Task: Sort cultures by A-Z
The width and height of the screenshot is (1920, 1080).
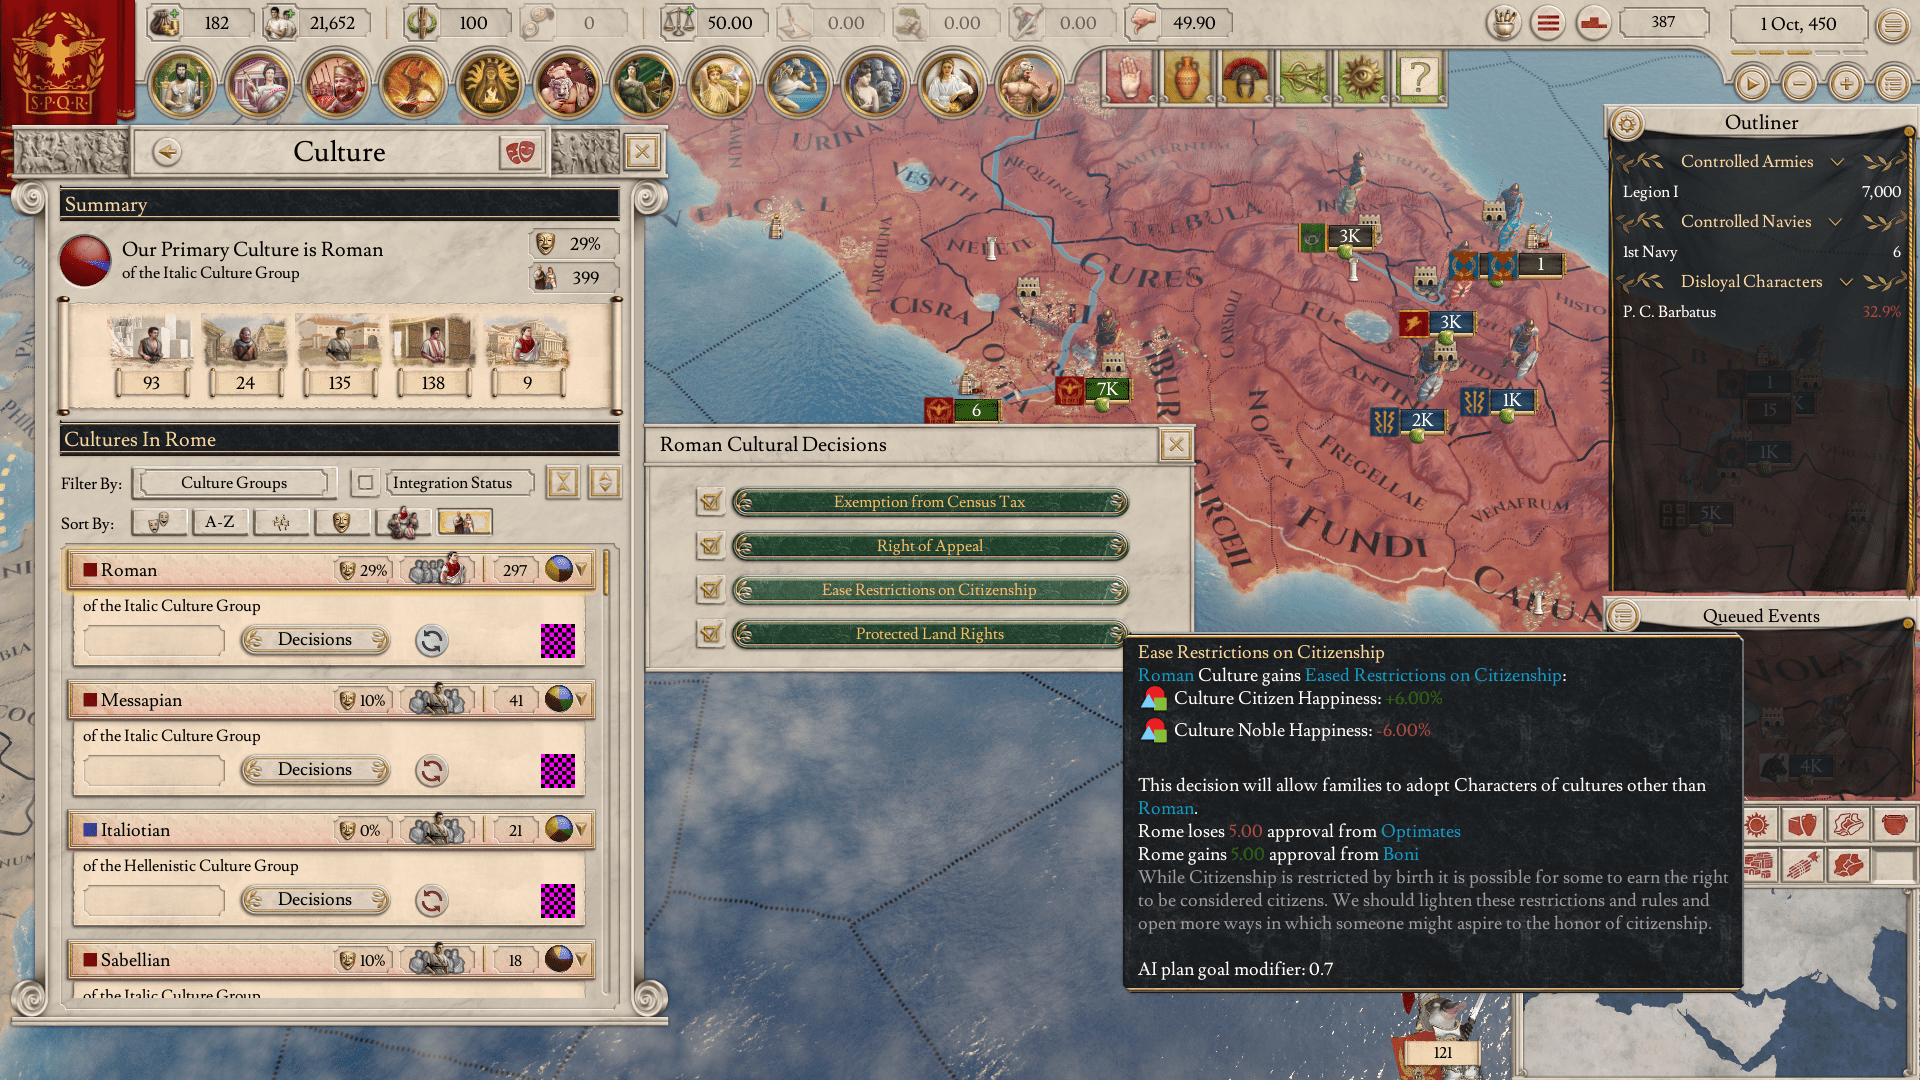Action: (220, 522)
